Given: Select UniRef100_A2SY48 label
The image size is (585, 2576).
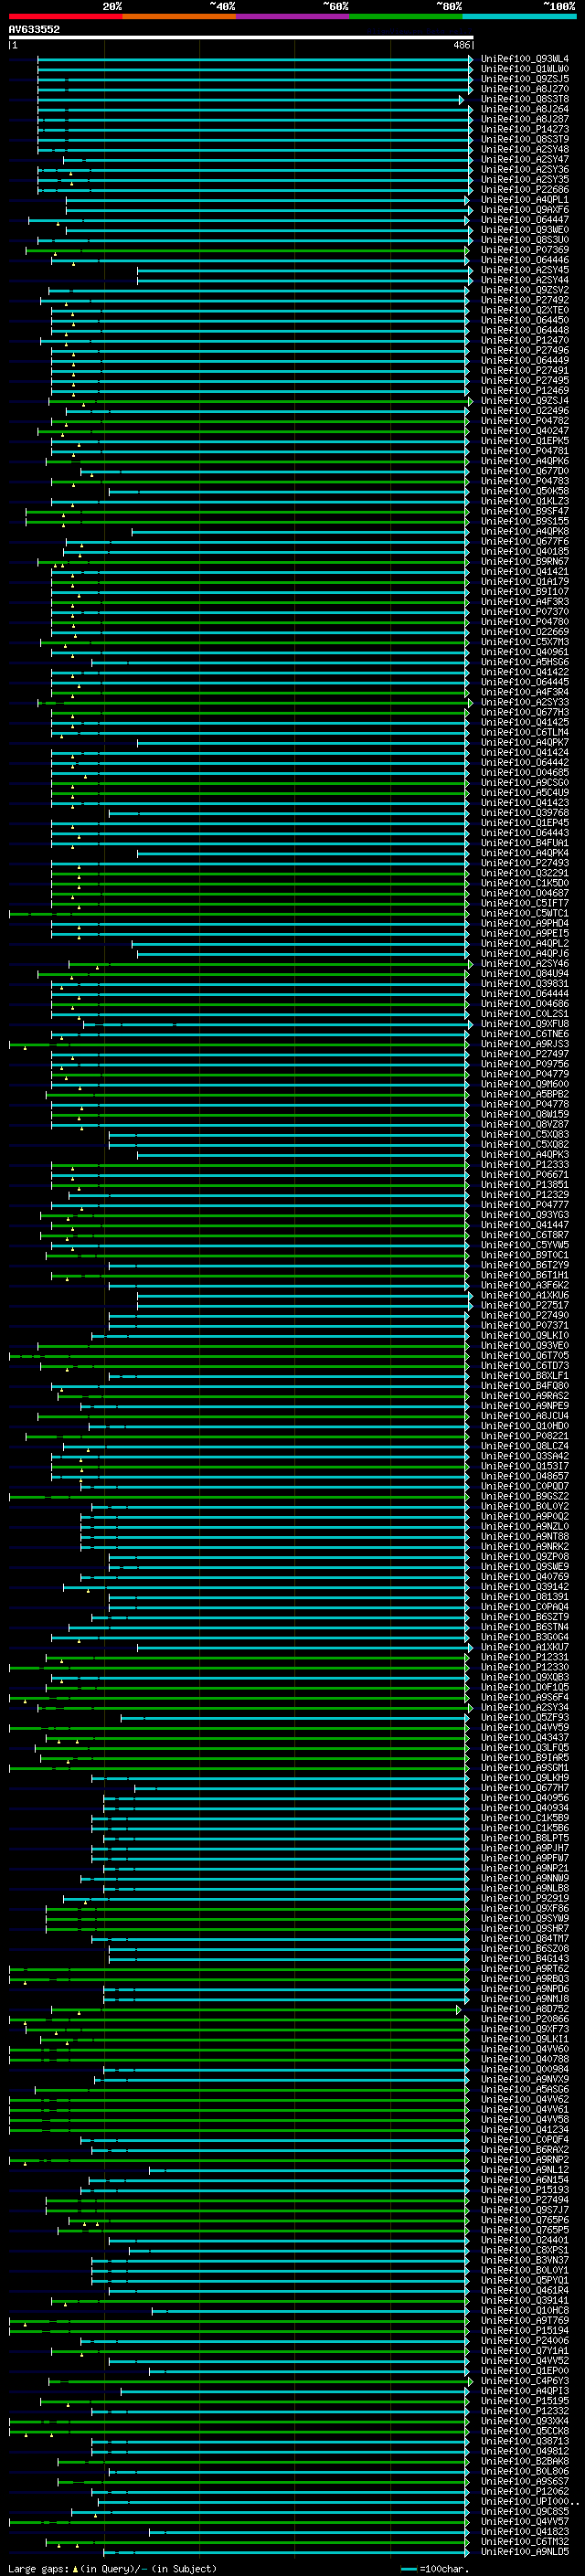Looking at the screenshot, I should tap(524, 149).
